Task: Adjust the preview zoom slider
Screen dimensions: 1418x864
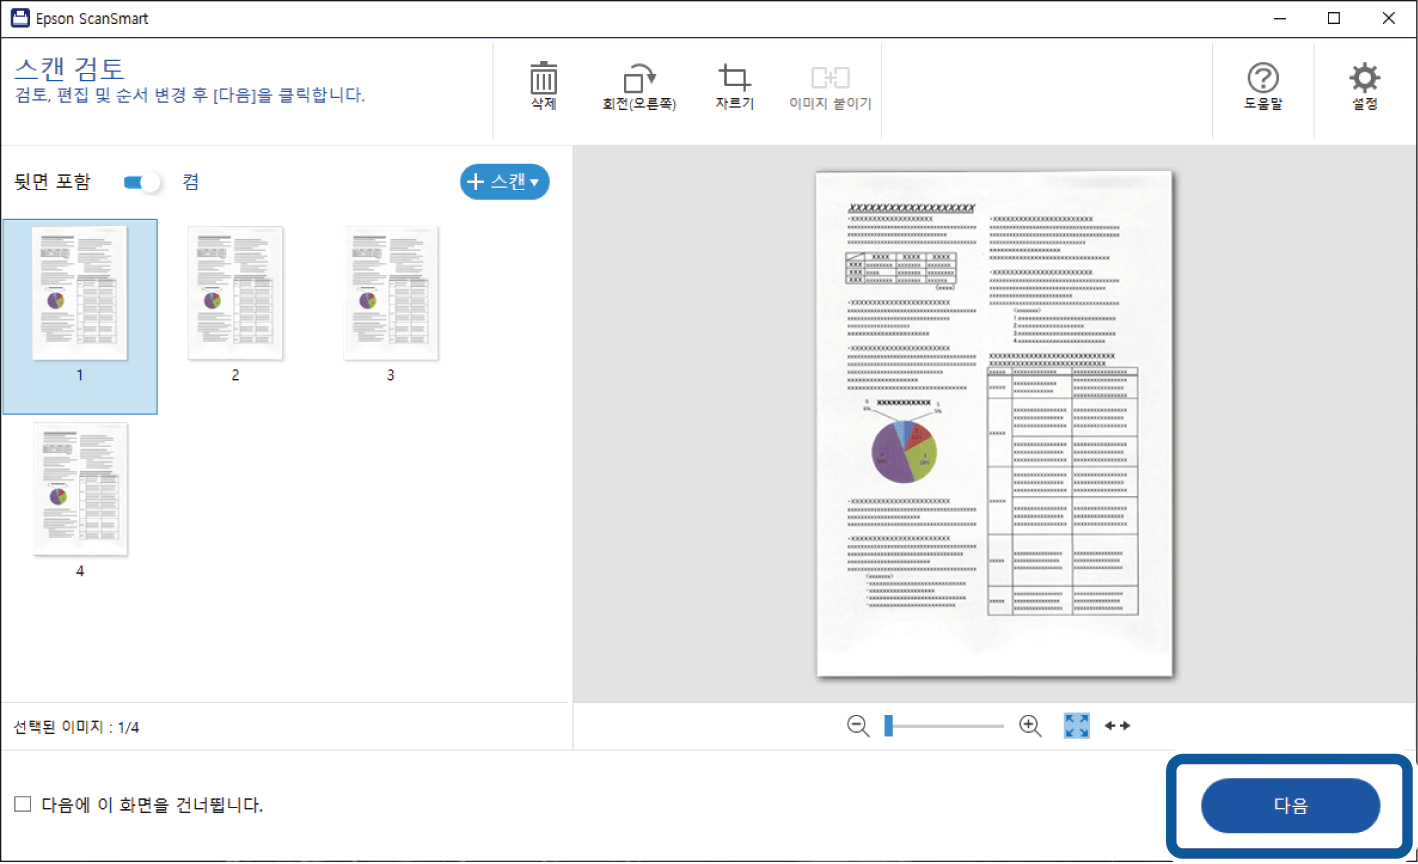Action: click(889, 727)
